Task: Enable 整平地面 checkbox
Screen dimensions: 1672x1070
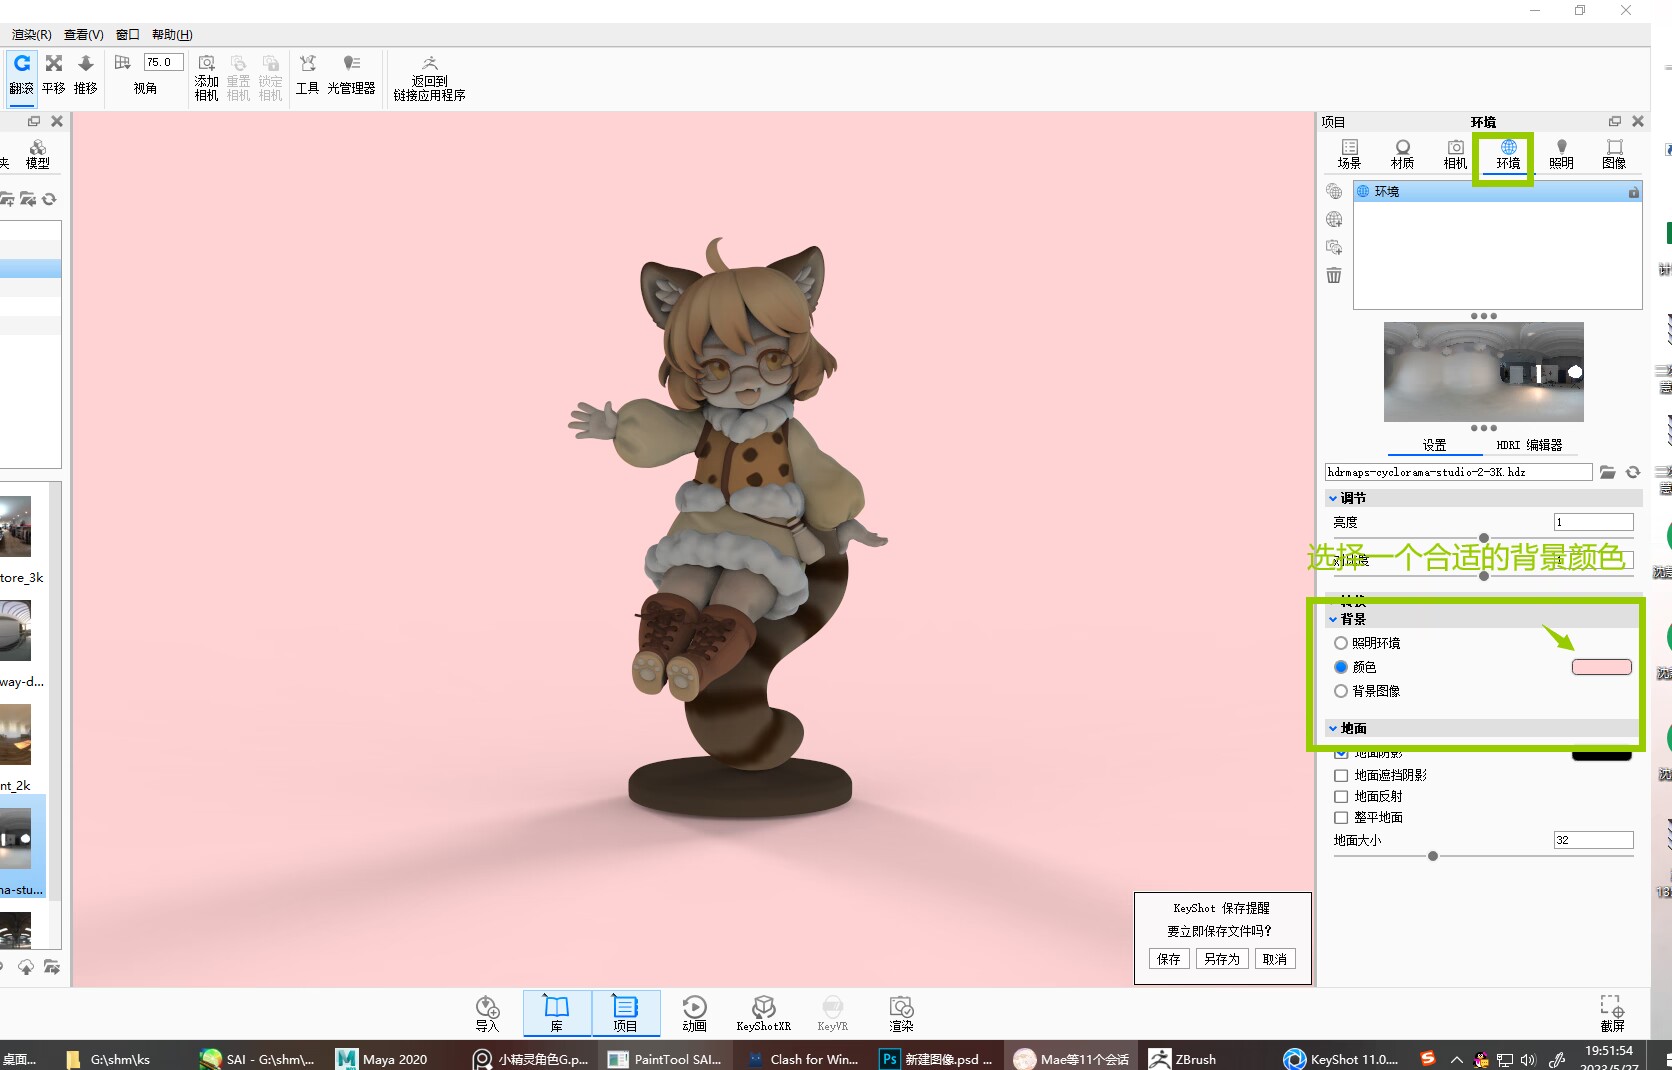Action: [1341, 817]
